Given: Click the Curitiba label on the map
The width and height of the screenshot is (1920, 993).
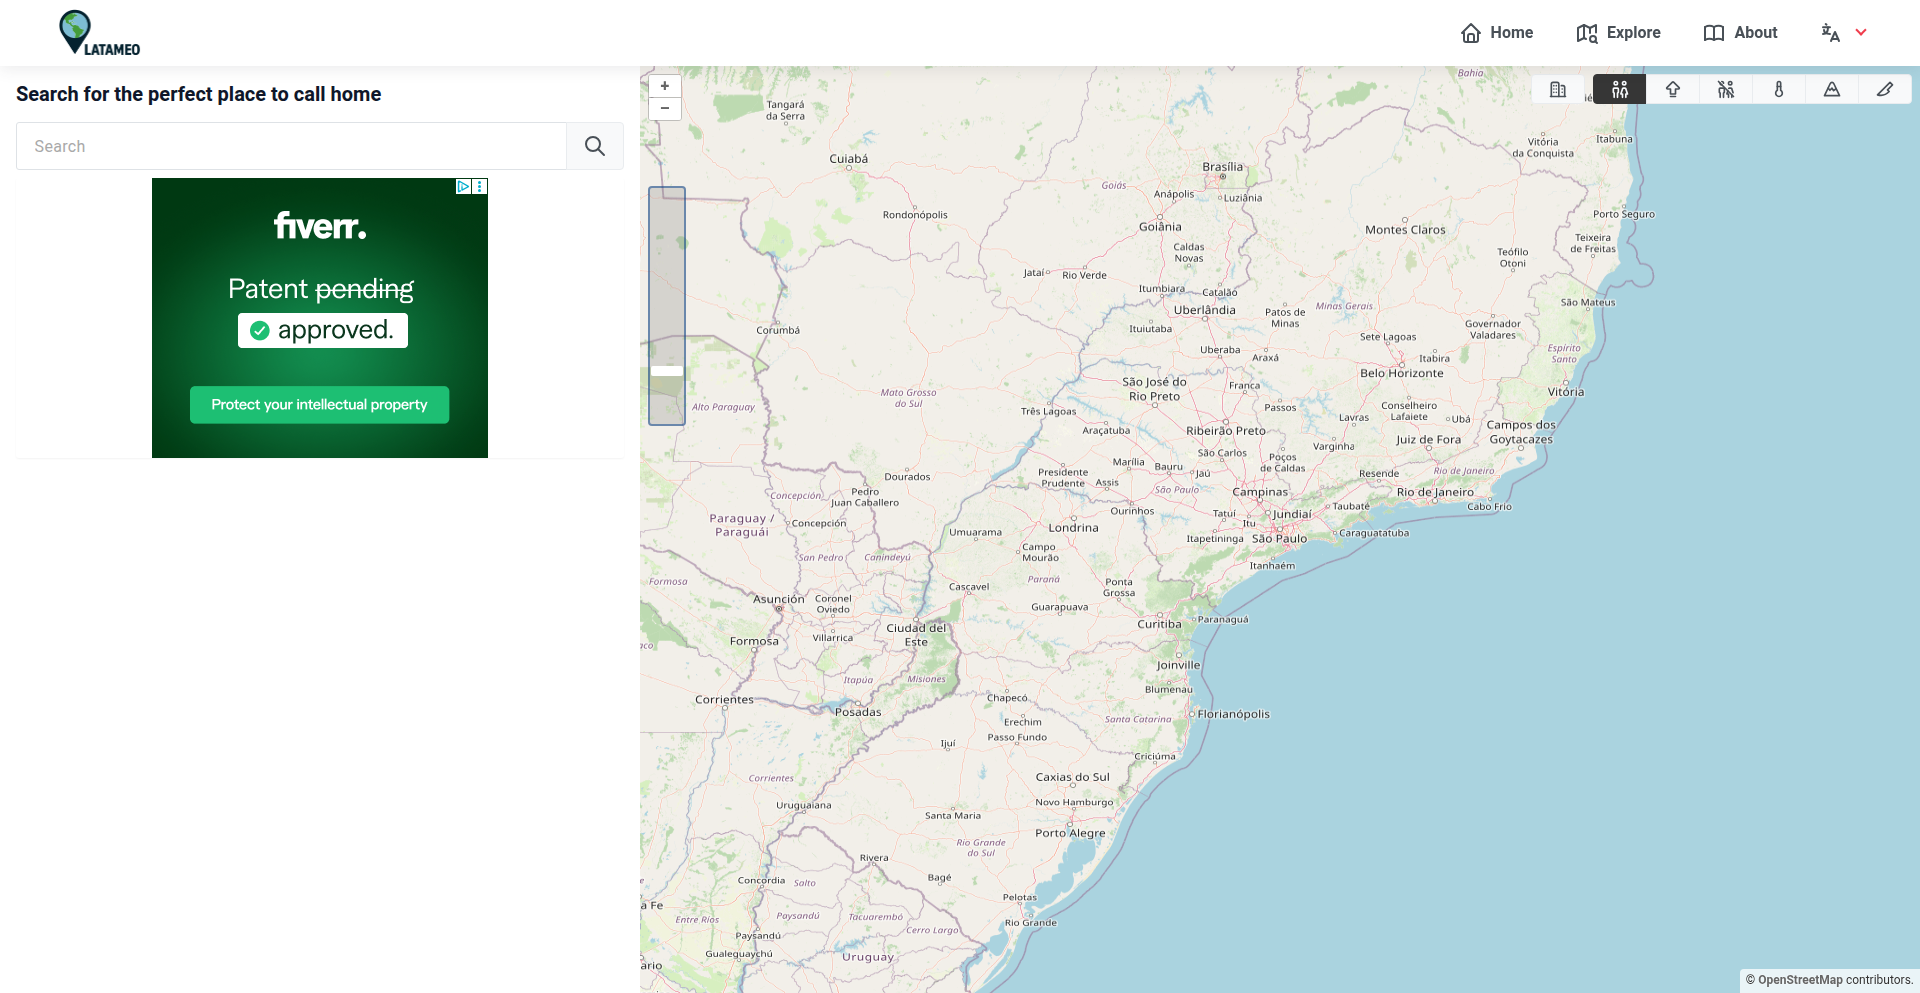Looking at the screenshot, I should point(1159,624).
